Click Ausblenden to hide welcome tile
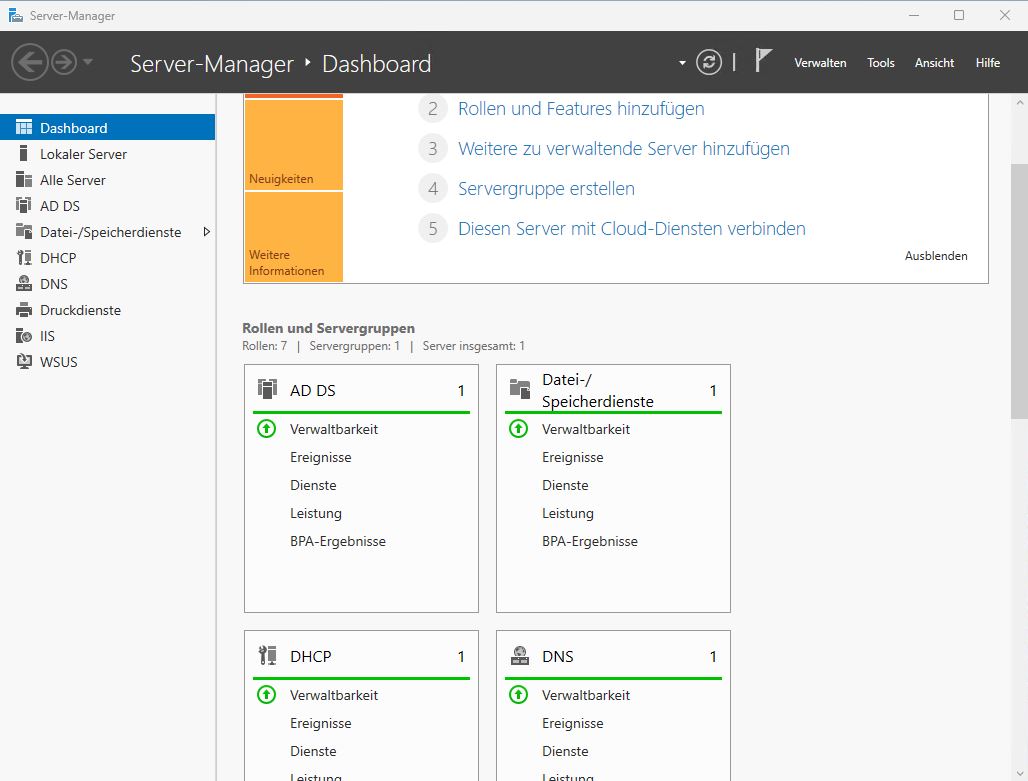 click(936, 256)
